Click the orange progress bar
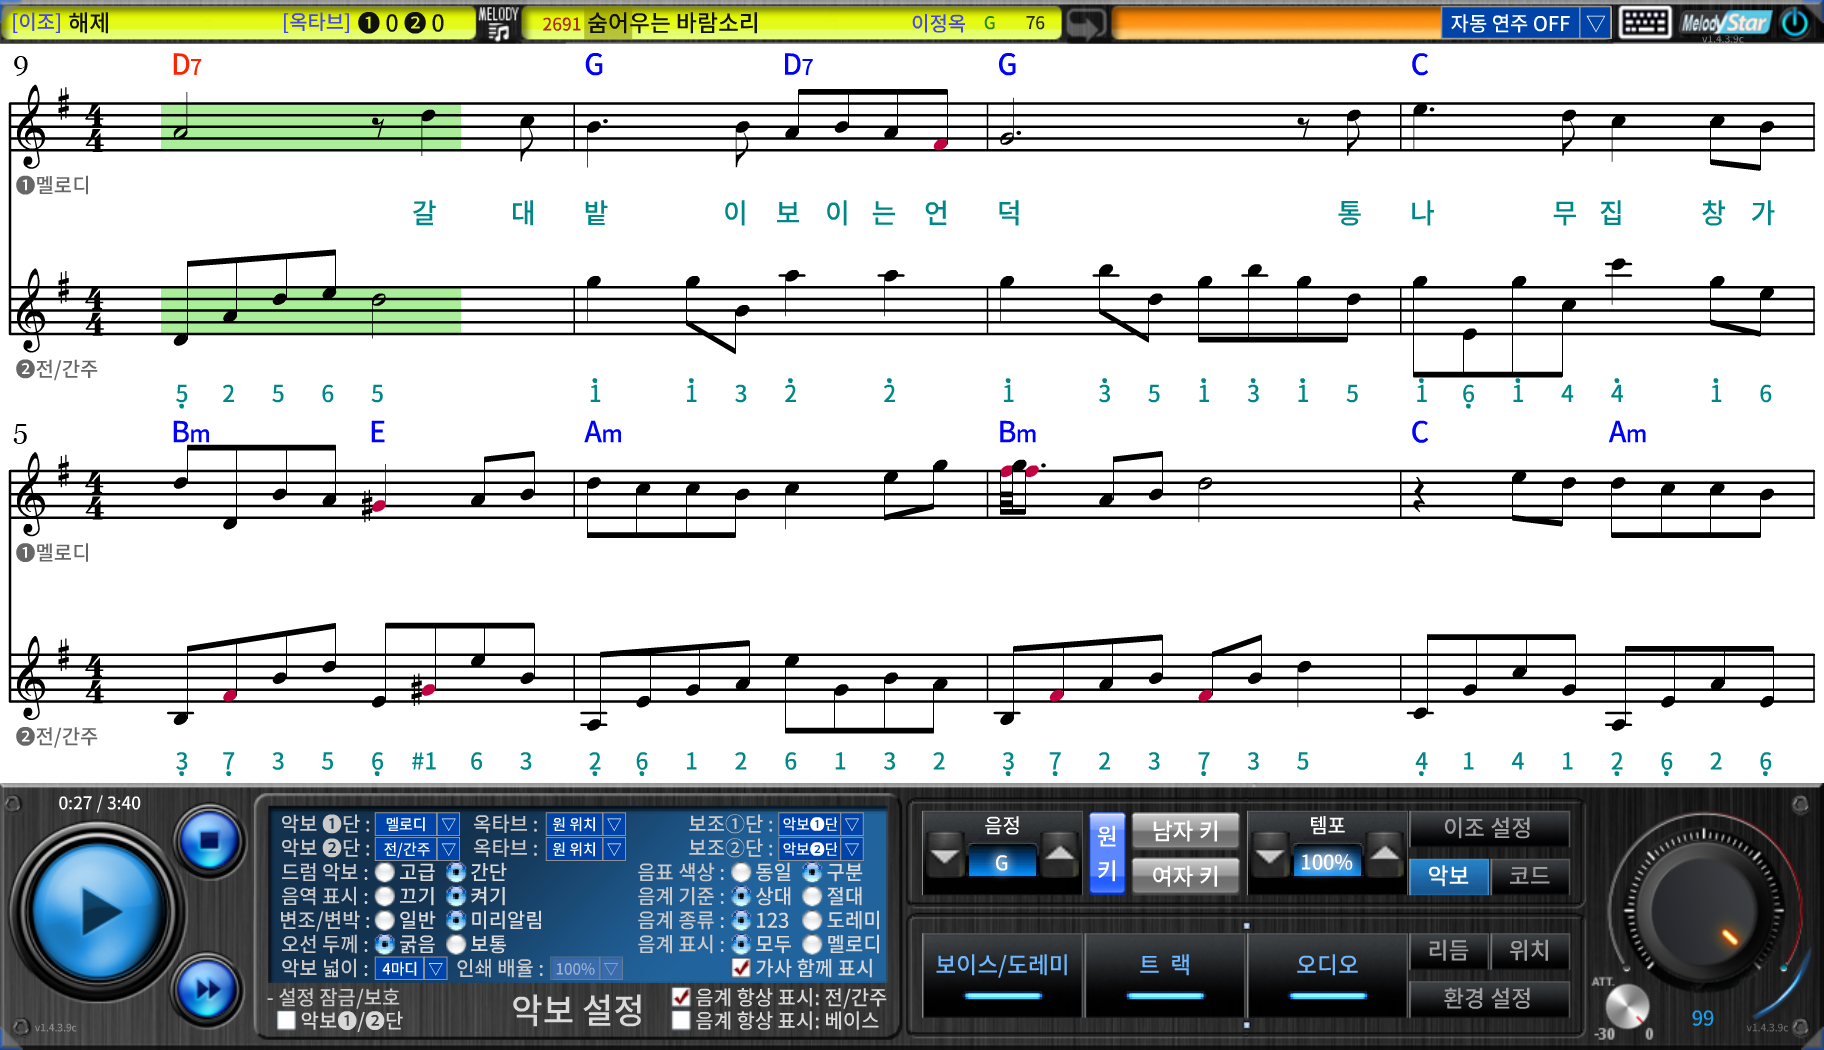 tap(1276, 23)
